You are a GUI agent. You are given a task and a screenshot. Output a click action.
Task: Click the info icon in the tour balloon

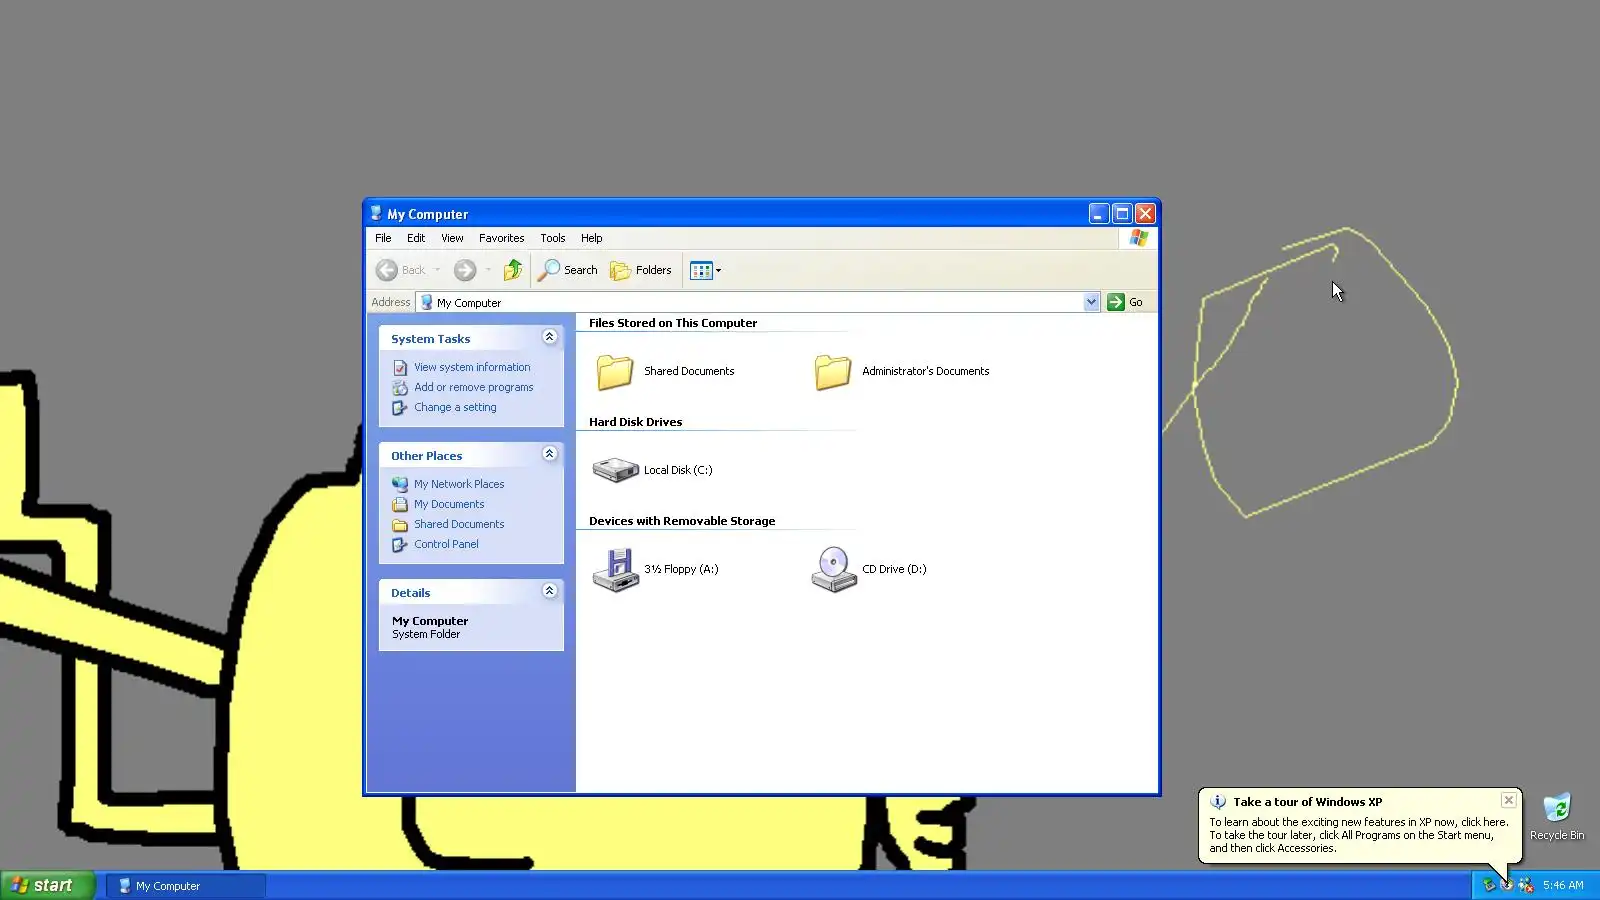tap(1218, 802)
